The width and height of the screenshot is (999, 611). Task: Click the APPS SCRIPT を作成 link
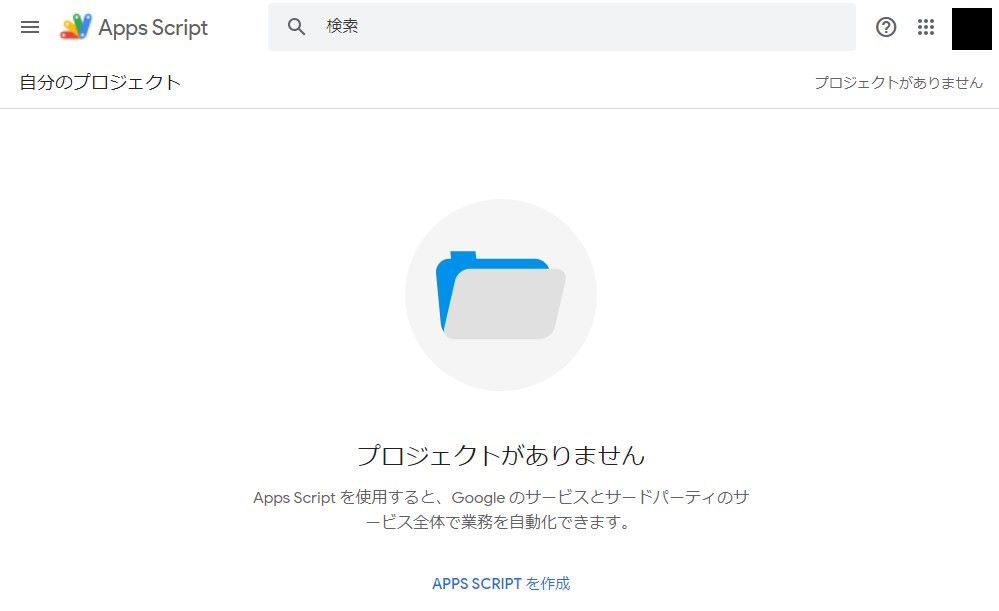(501, 583)
